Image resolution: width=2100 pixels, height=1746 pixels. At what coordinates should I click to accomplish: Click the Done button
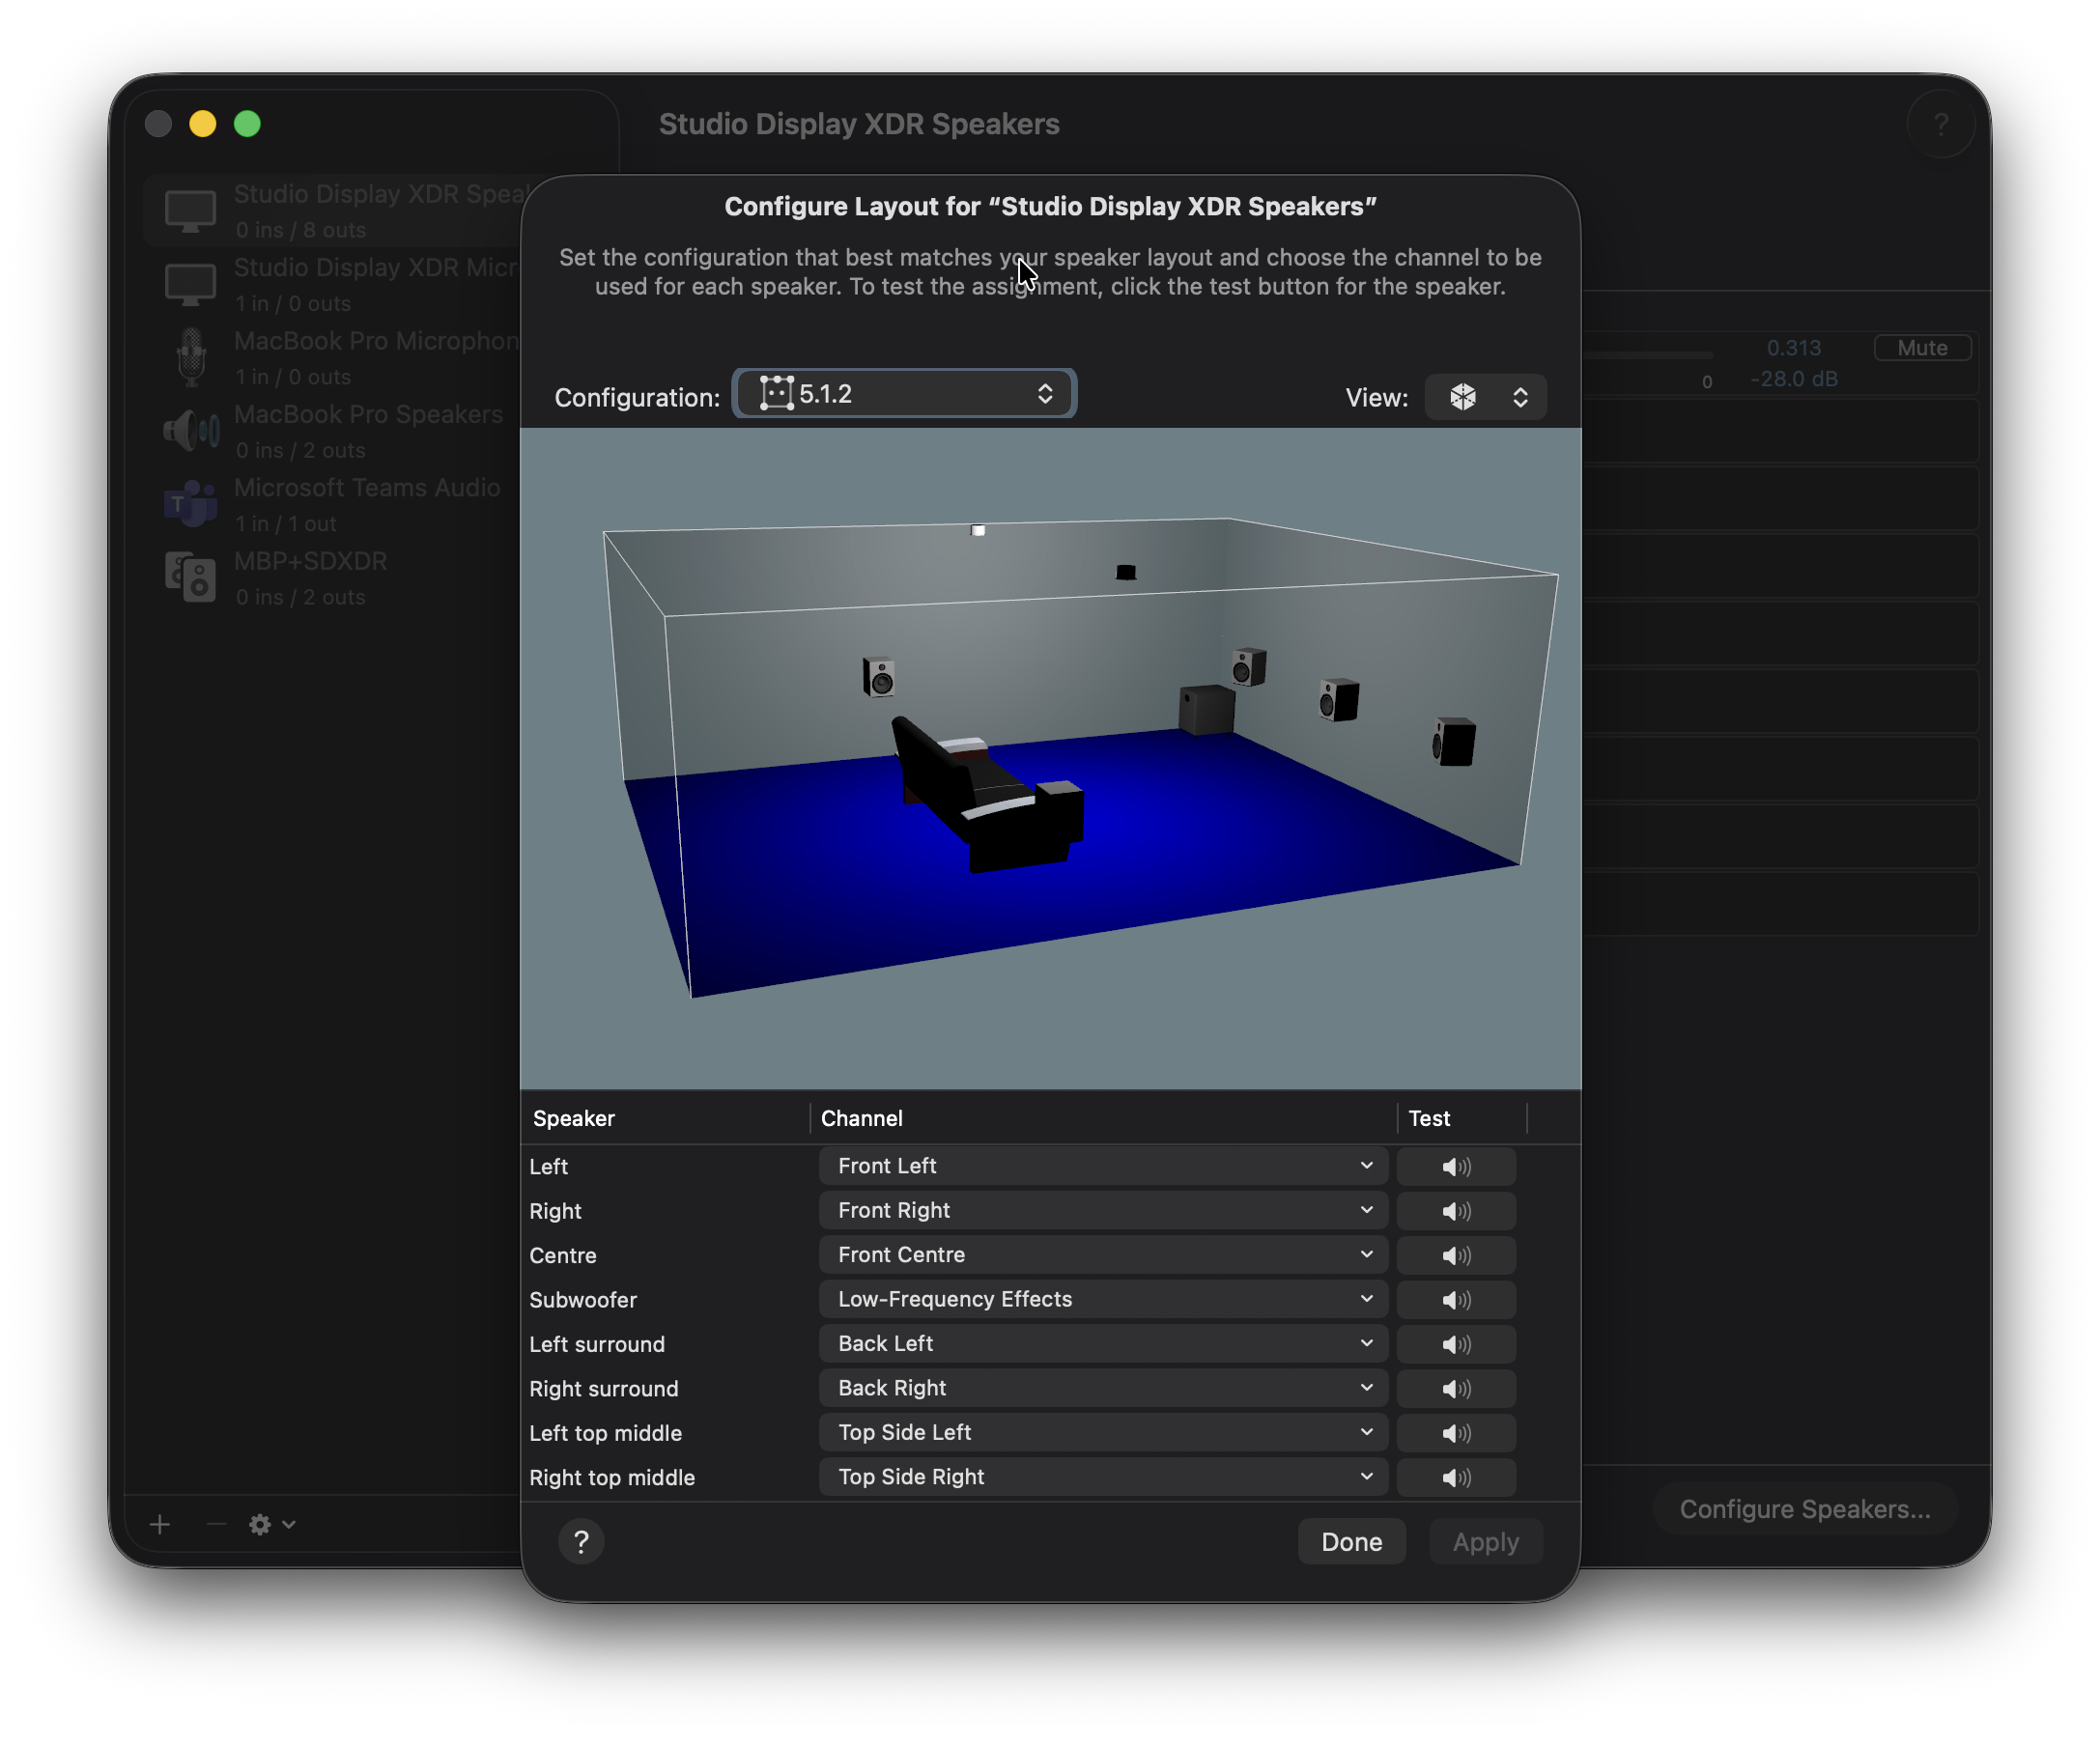click(x=1351, y=1542)
